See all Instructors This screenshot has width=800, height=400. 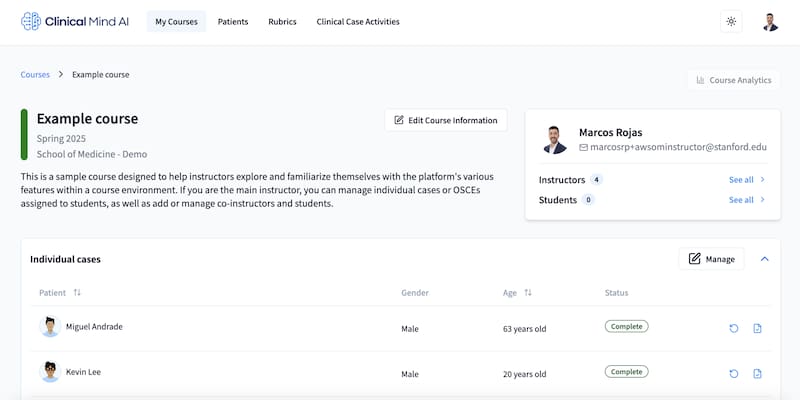(747, 180)
